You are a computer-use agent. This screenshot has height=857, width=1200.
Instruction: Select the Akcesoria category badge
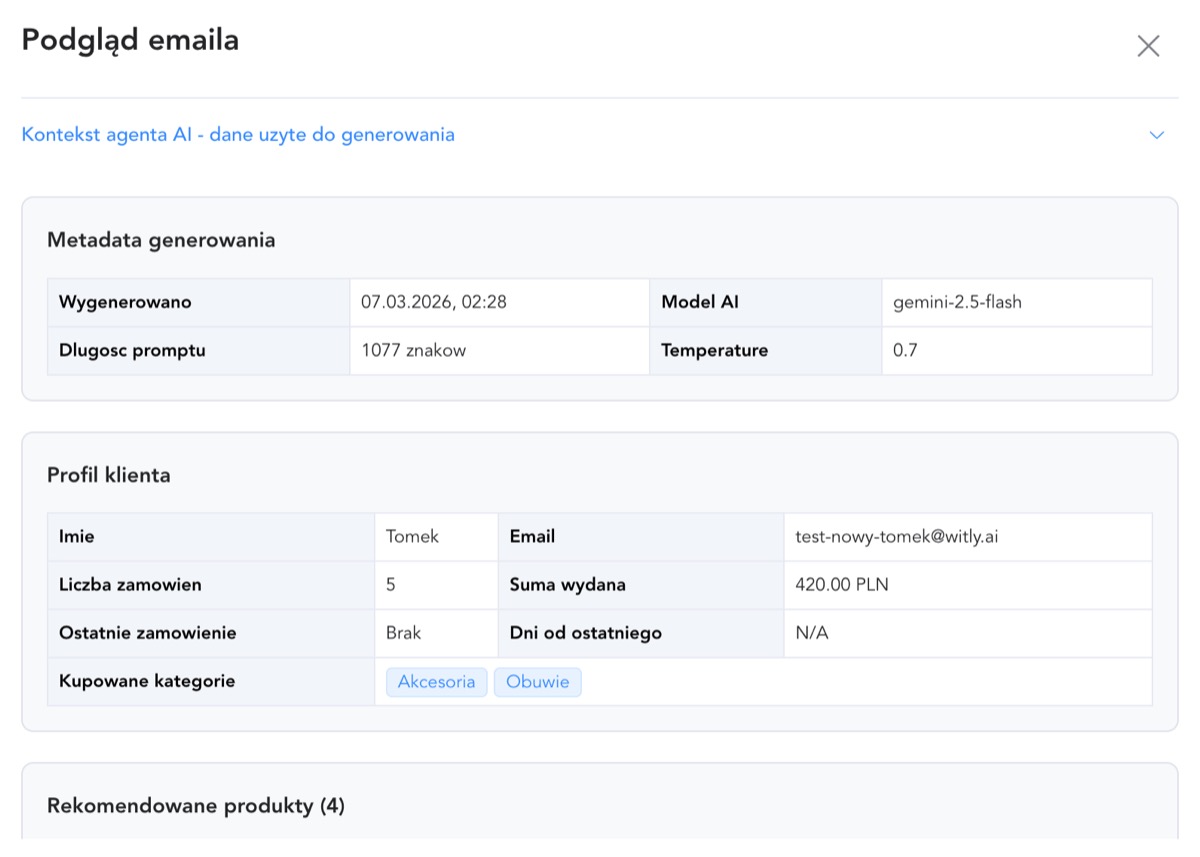tap(436, 681)
